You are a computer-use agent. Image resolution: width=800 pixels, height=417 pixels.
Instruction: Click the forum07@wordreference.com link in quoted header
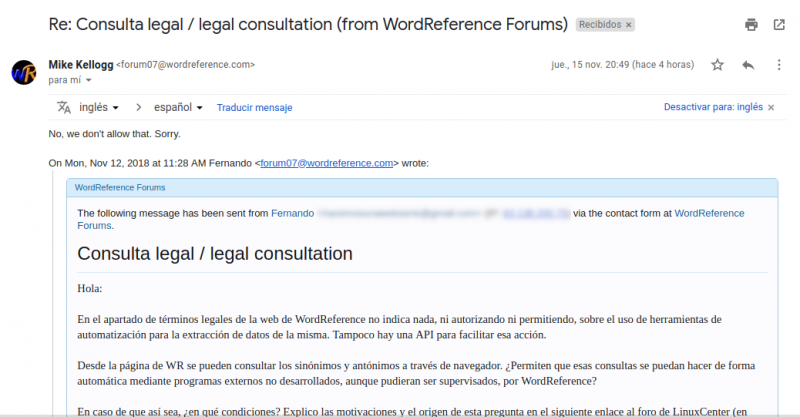tap(326, 163)
